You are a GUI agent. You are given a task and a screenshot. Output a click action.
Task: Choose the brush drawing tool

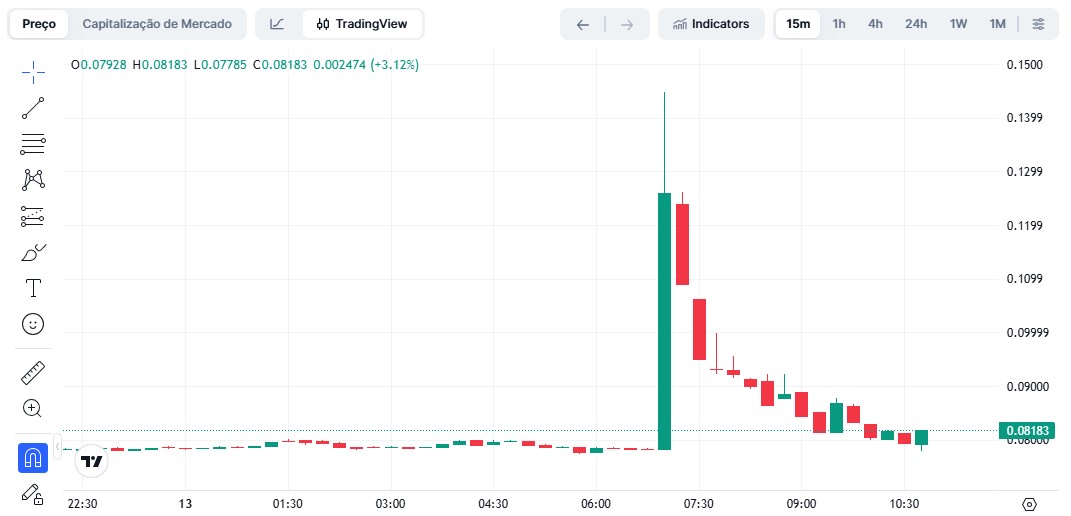coord(33,252)
